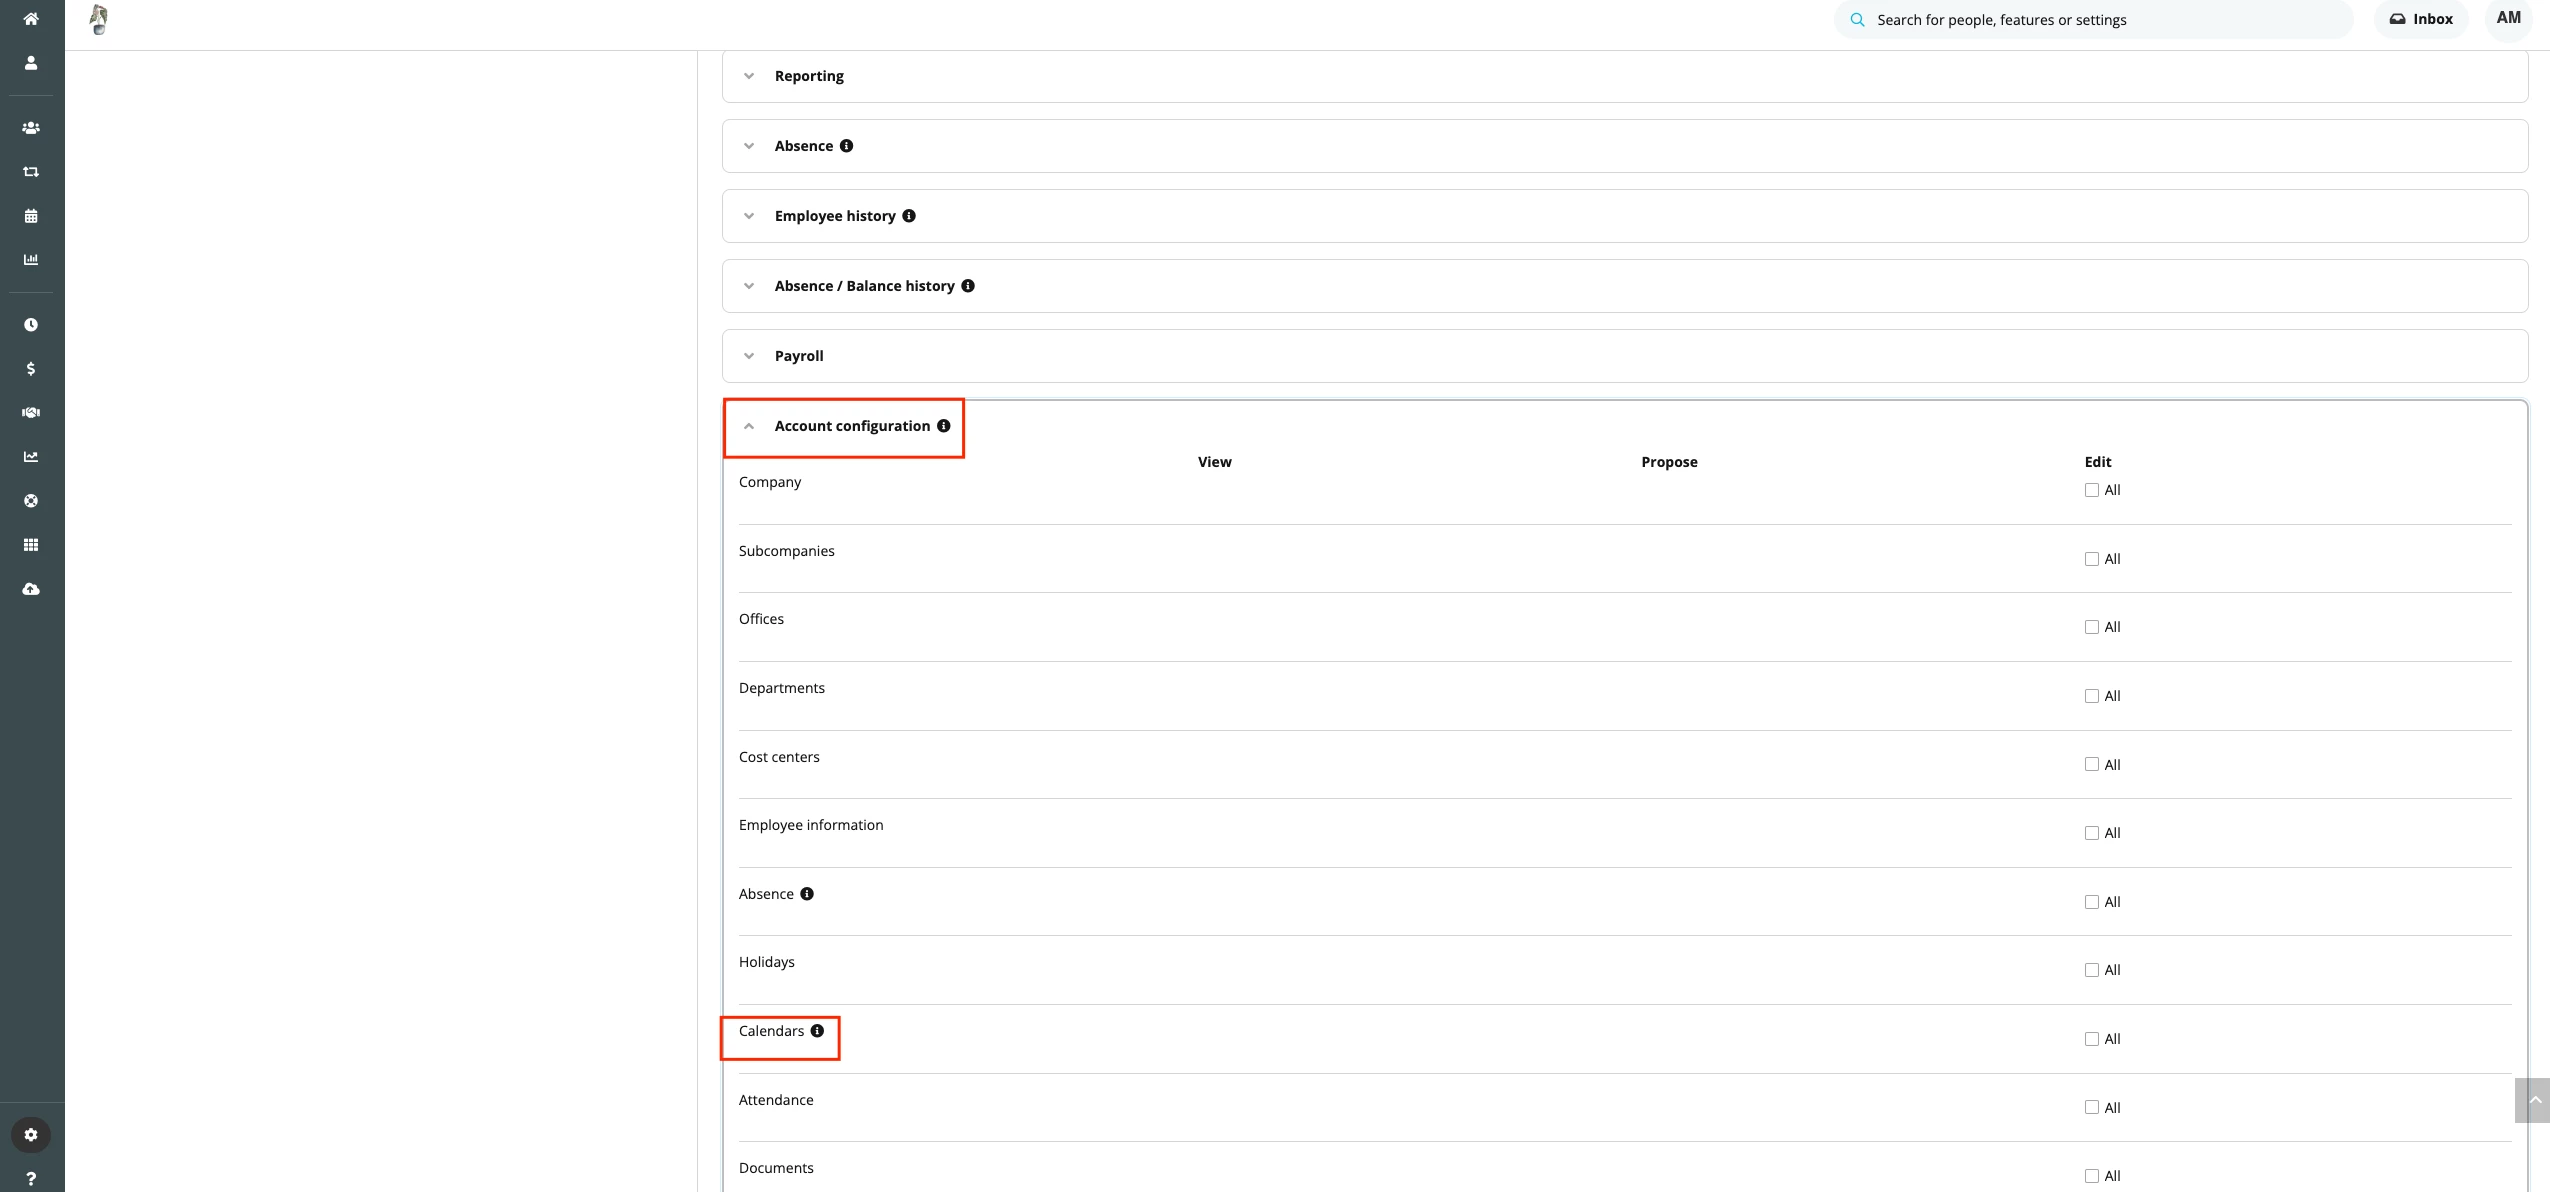Image resolution: width=2550 pixels, height=1192 pixels.
Task: Open the help question mark icon
Action: (x=31, y=1179)
